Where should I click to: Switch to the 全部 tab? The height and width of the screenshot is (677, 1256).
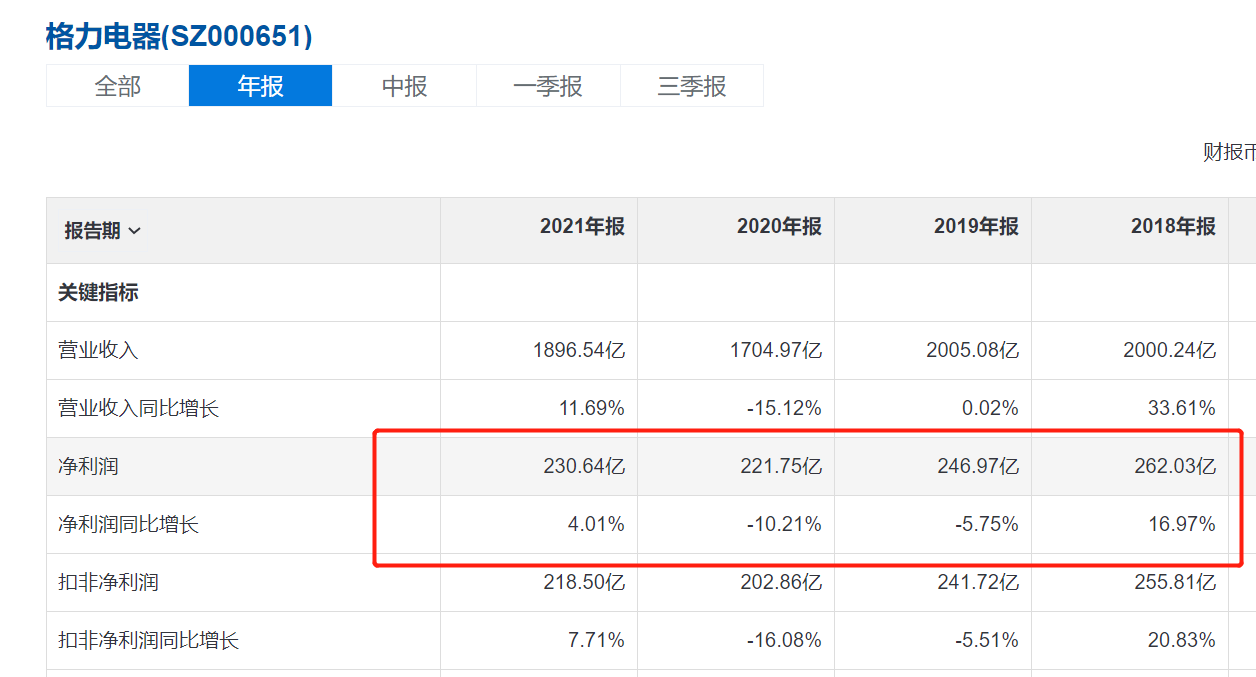point(118,86)
